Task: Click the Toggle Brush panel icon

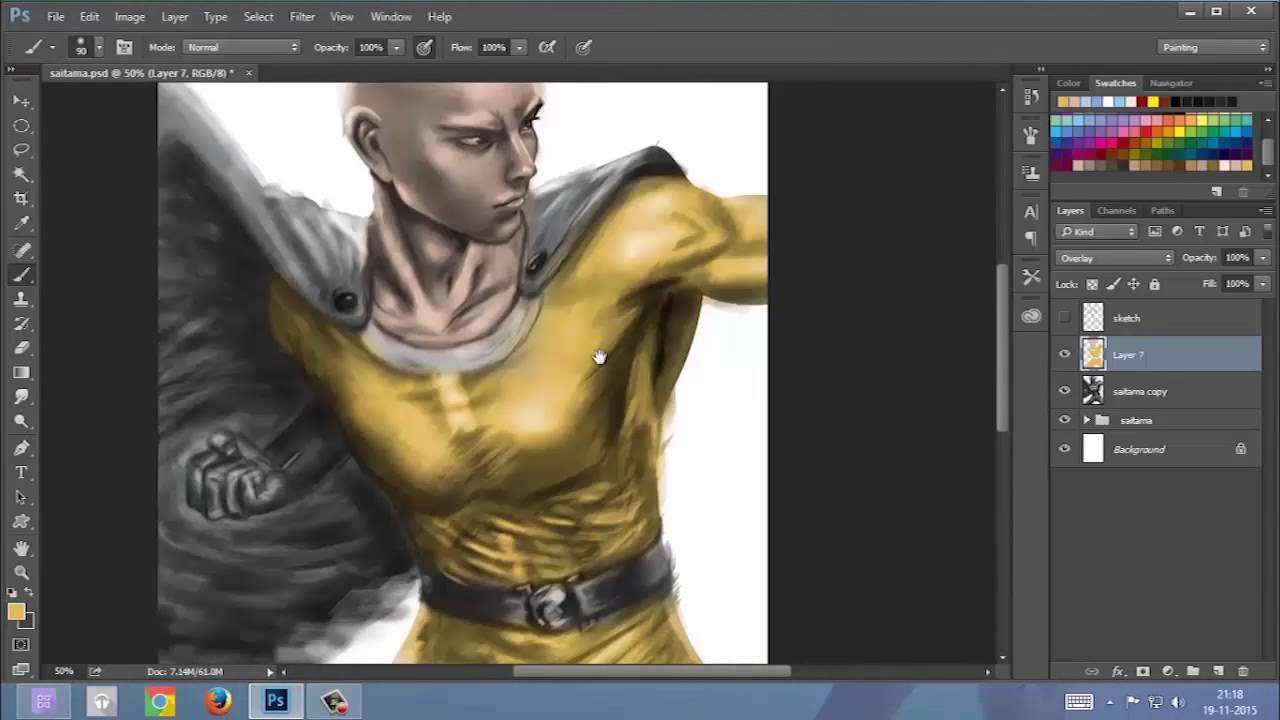Action: (123, 47)
